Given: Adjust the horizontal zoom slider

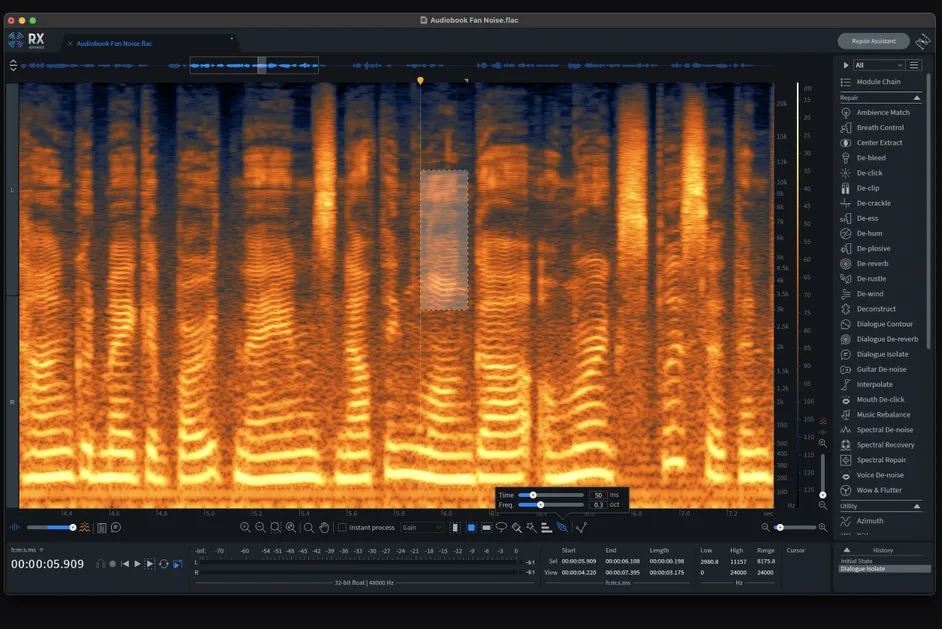Looking at the screenshot, I should pos(780,527).
